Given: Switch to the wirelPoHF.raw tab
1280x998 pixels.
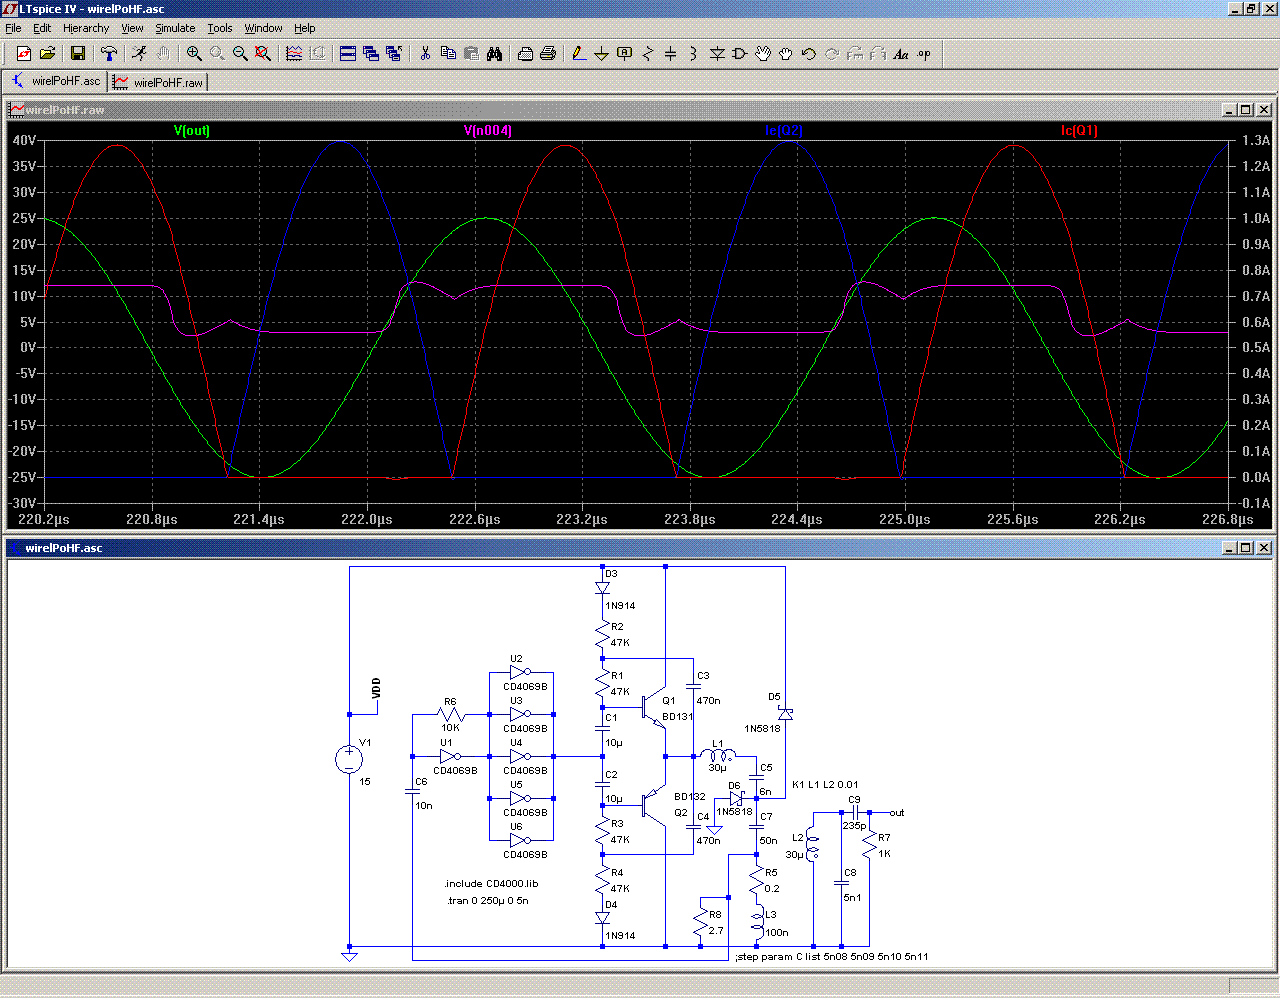Looking at the screenshot, I should tap(159, 83).
